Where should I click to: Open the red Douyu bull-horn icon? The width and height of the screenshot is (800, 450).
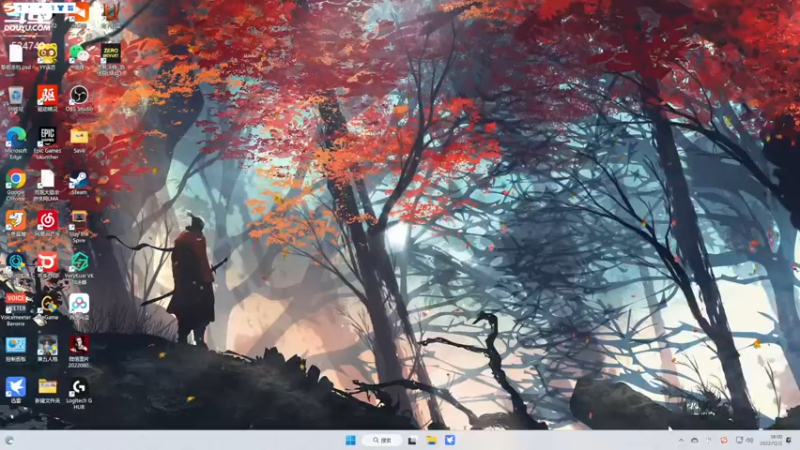47,263
